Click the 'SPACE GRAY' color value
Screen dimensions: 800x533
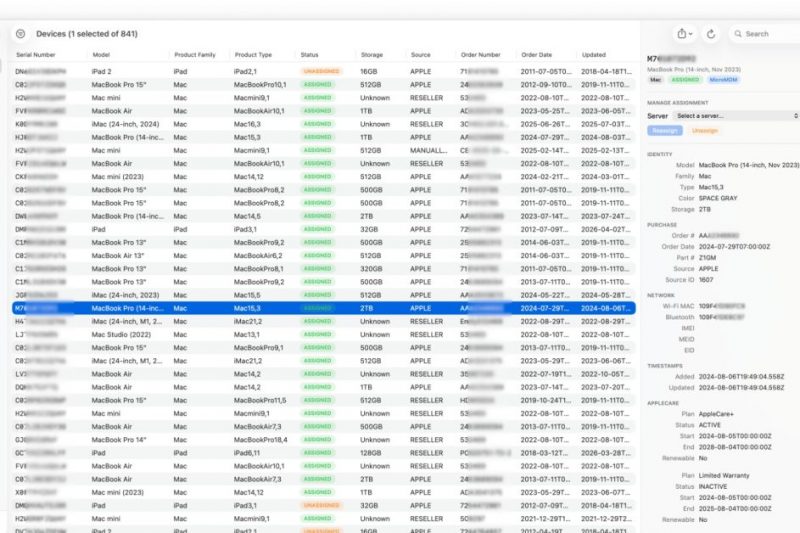[x=718, y=198]
